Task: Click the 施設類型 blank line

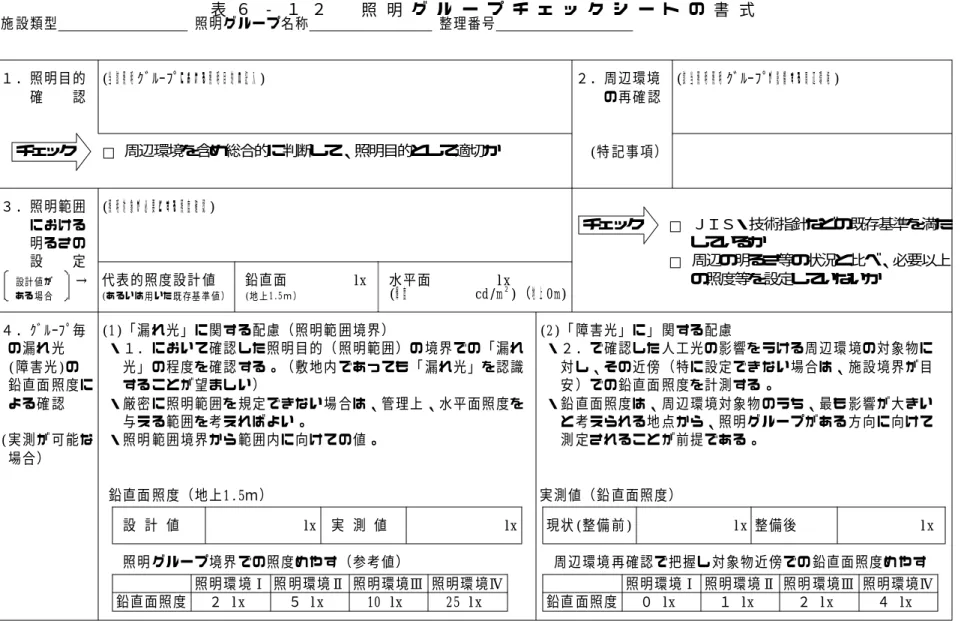Action: [x=122, y=25]
